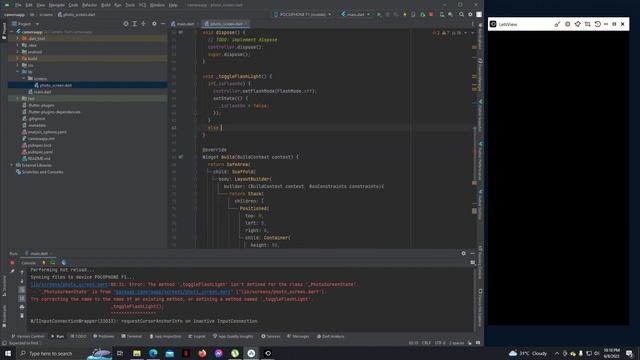Open POCOPHONE F1 device selector dropdown
This screenshot has width=640, height=360.
point(302,14)
